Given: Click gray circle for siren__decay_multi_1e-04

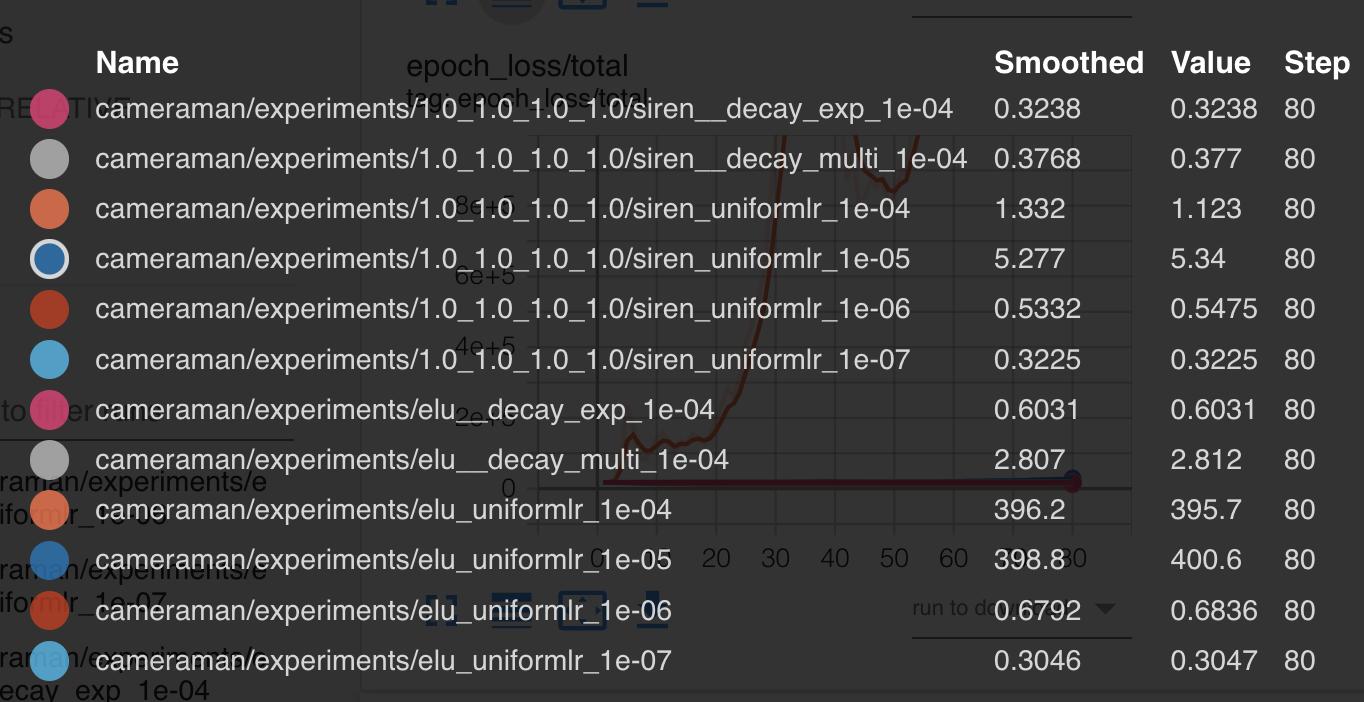Looking at the screenshot, I should coord(50,158).
